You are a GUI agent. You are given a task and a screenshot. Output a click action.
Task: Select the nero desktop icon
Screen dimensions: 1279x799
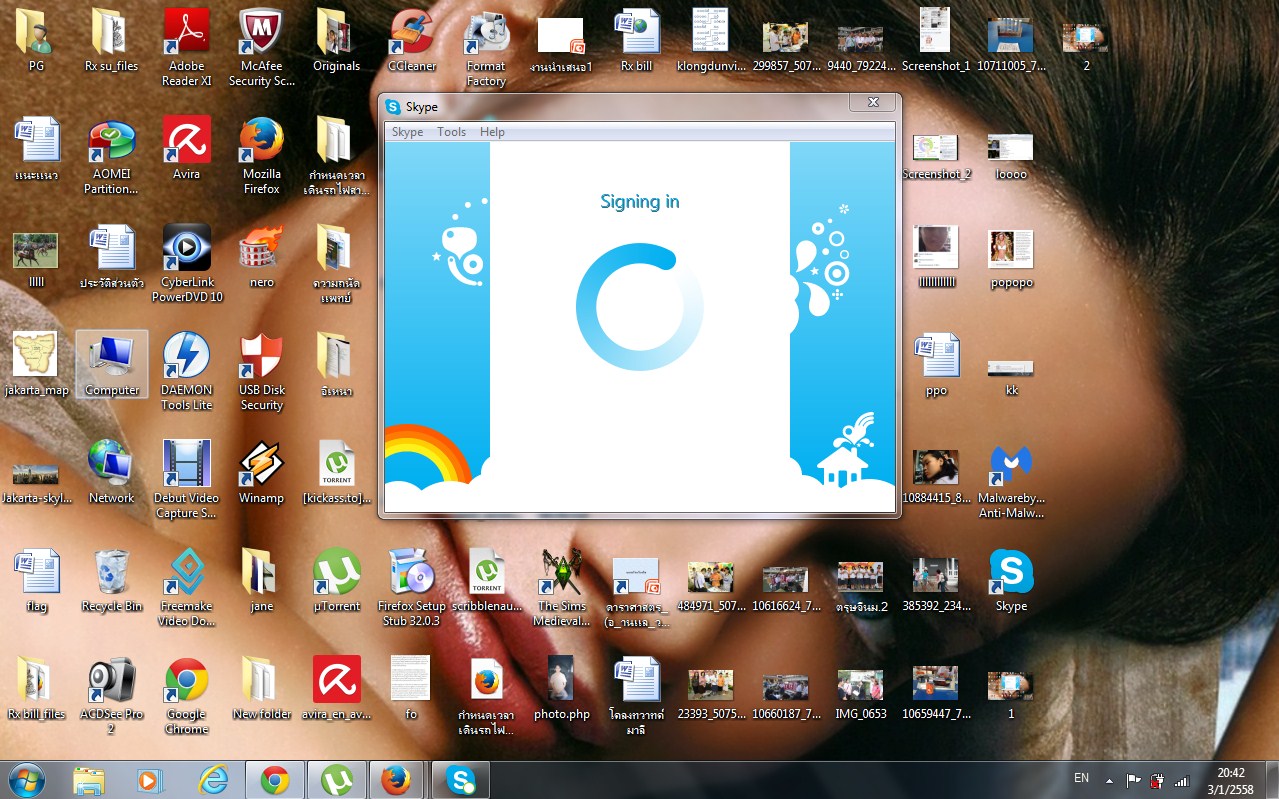[x=261, y=257]
